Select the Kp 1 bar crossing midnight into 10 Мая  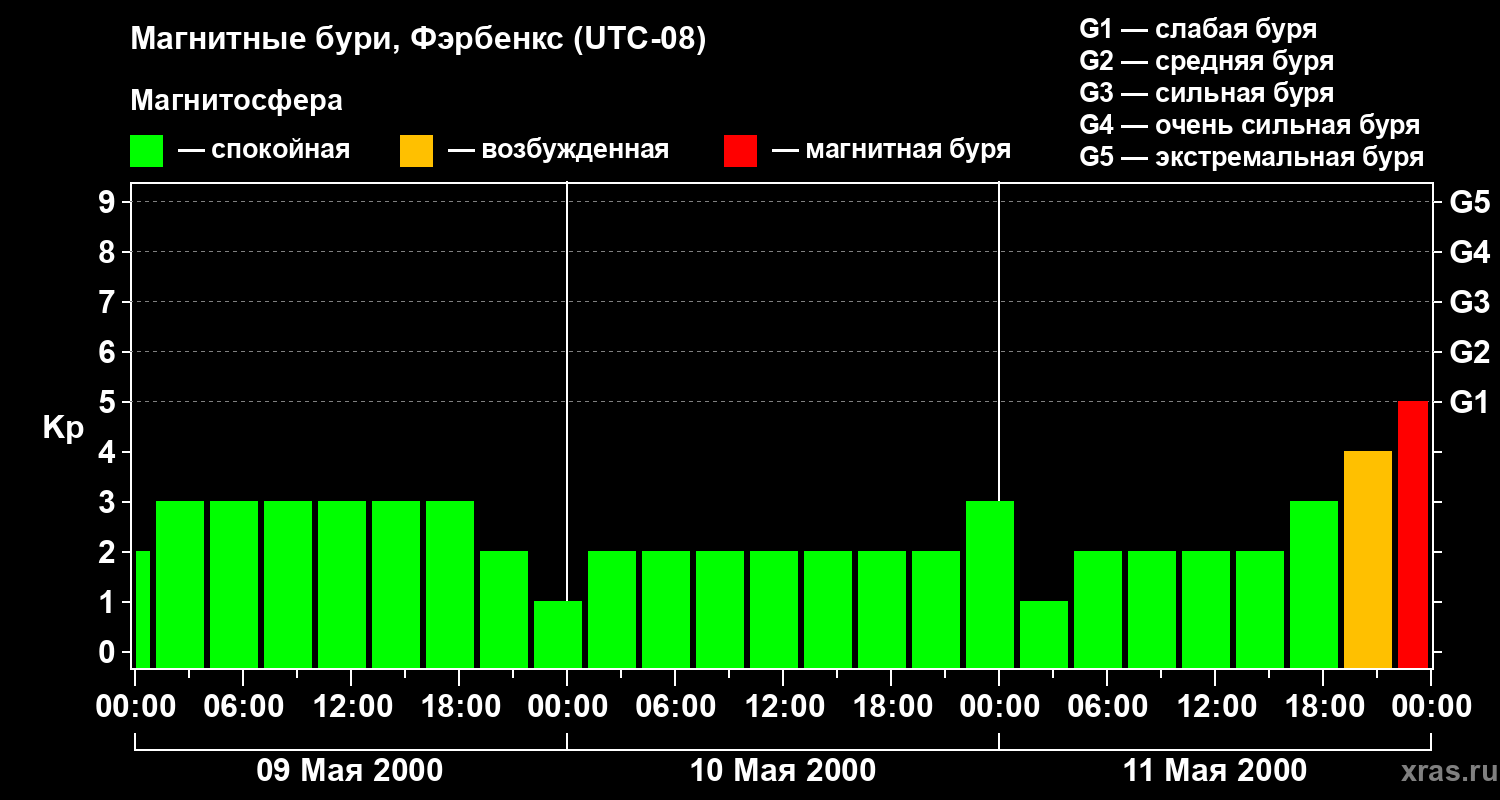558,634
